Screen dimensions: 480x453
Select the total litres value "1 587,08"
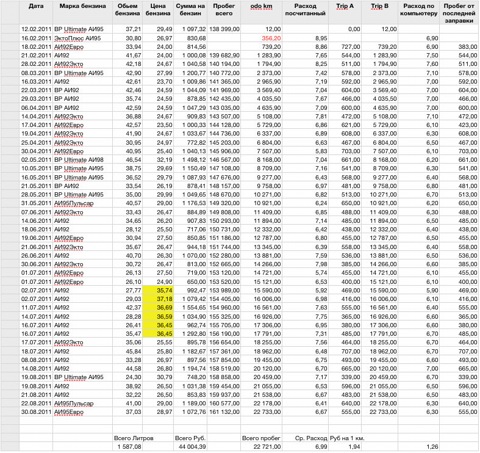128,447
